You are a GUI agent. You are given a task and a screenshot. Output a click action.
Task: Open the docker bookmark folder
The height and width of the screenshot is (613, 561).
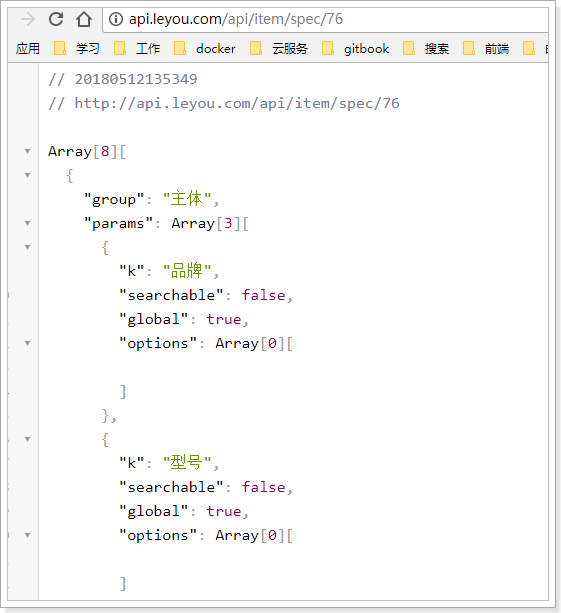coord(204,48)
